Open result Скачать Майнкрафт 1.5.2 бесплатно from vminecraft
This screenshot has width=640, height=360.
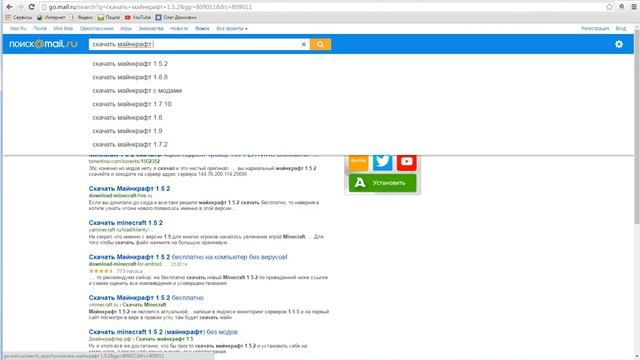click(146, 298)
